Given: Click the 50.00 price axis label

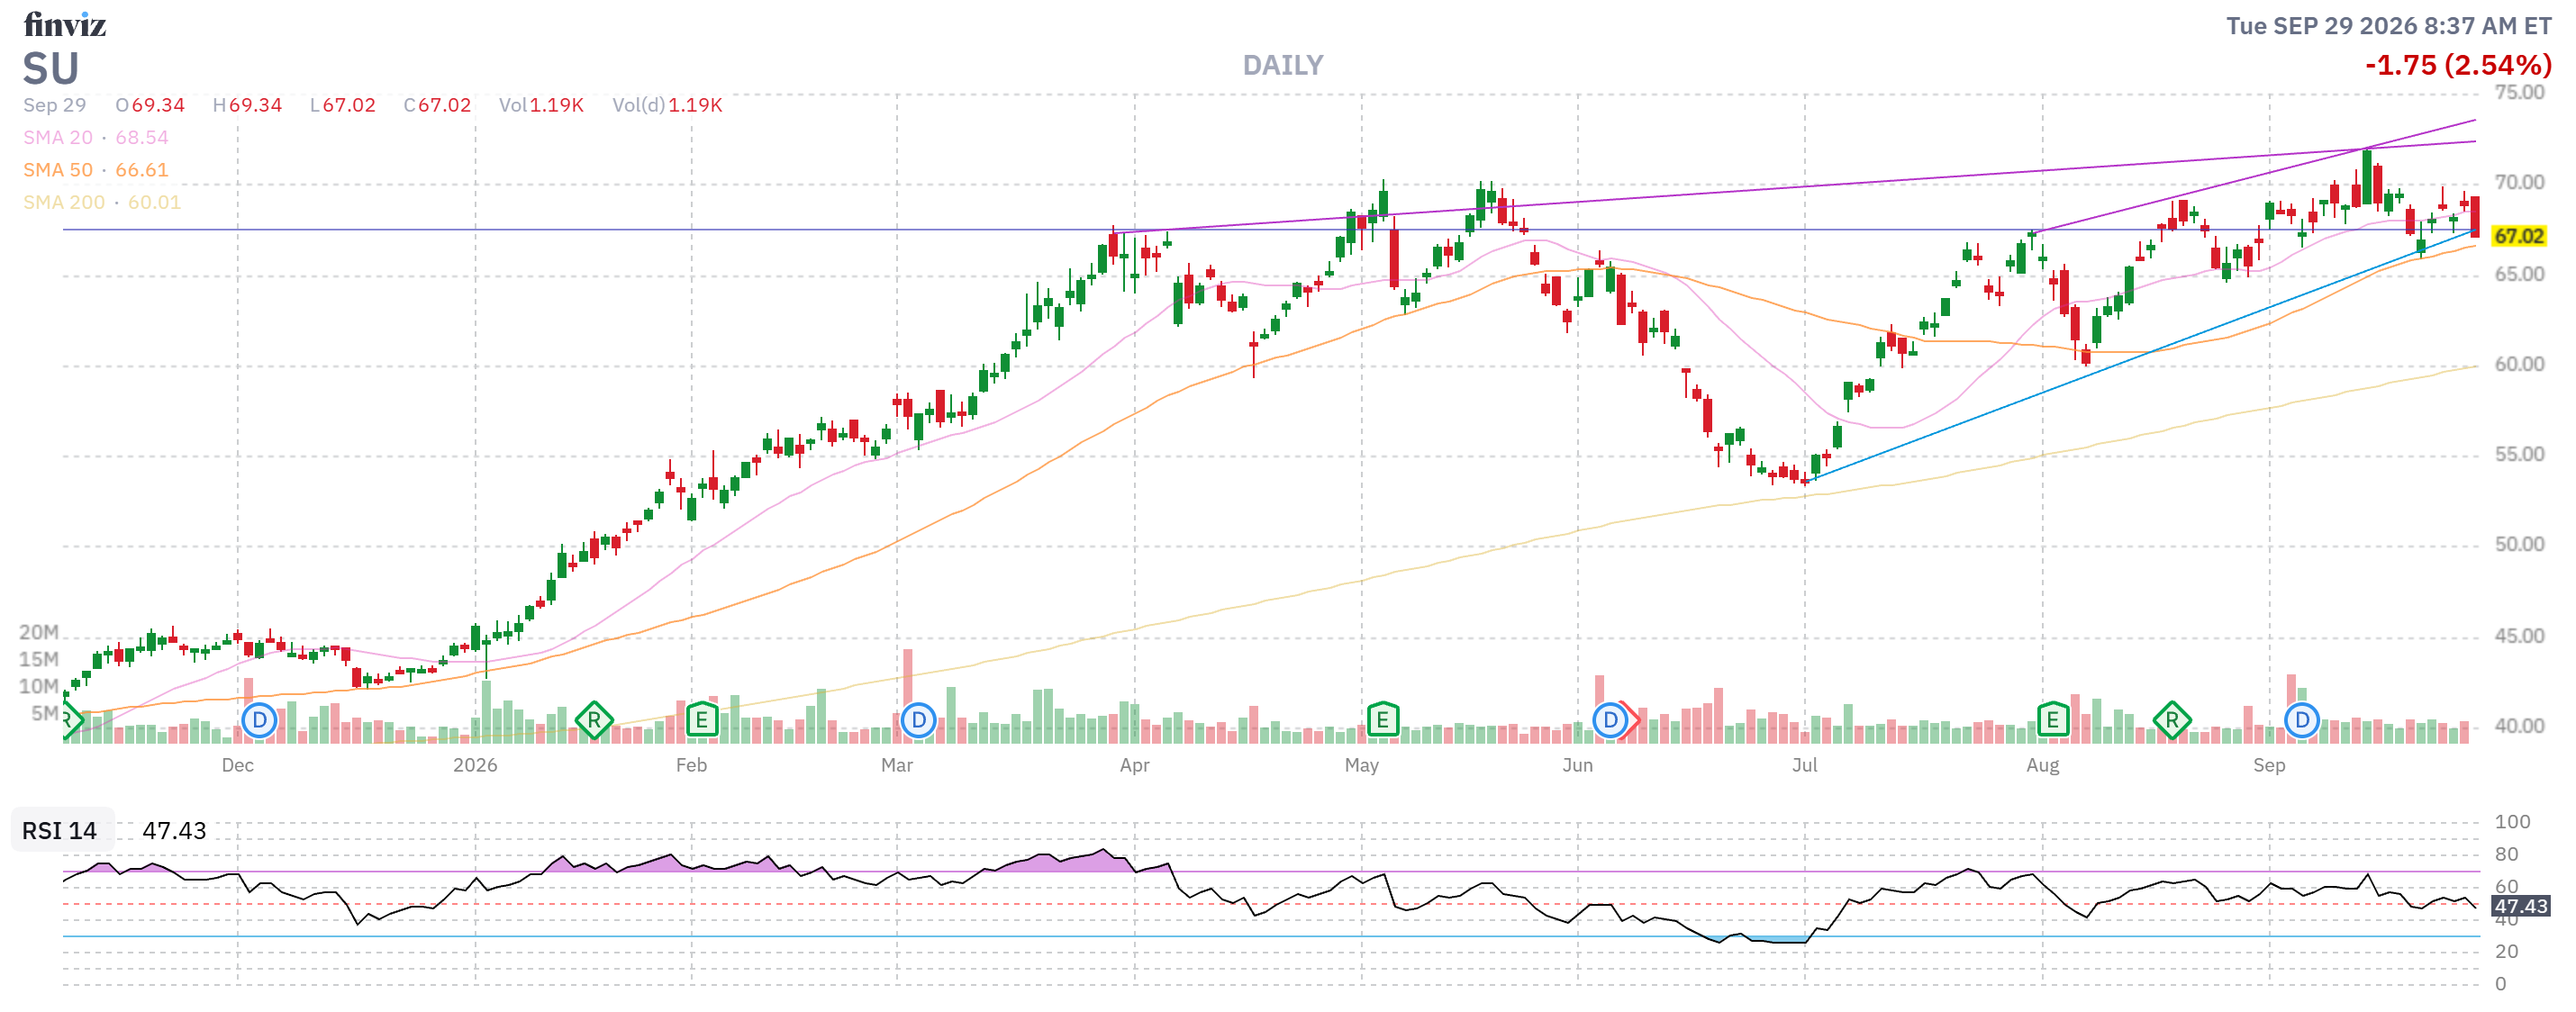Looking at the screenshot, I should coord(2519,545).
